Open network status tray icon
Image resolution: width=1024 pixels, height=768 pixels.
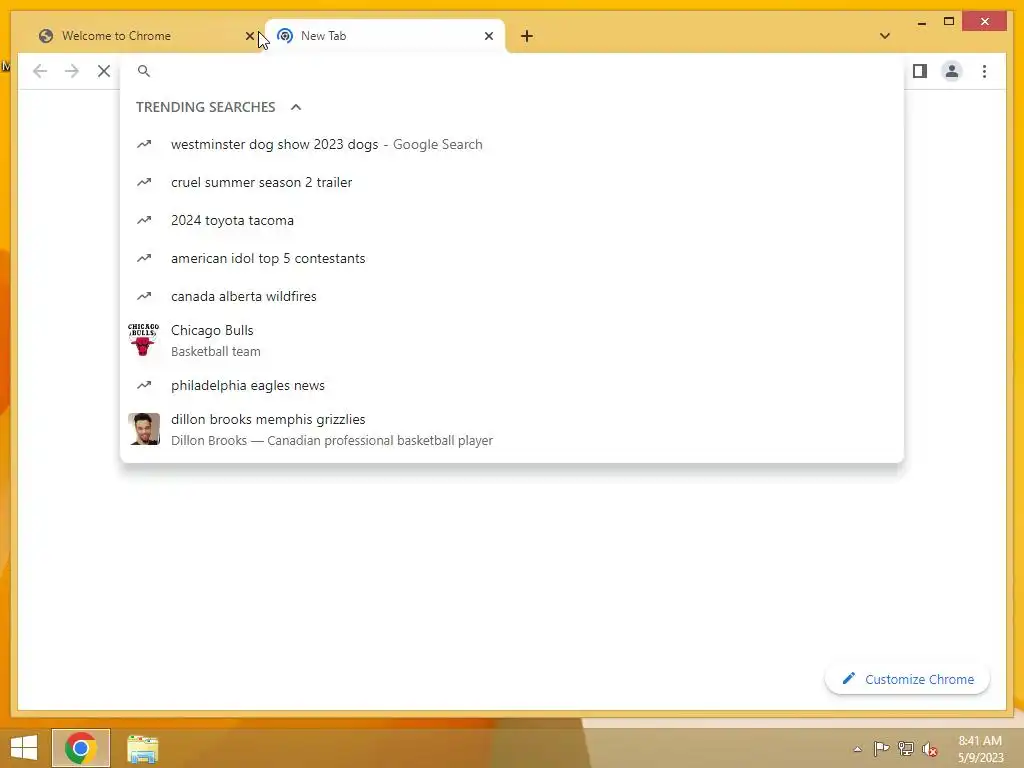click(905, 748)
